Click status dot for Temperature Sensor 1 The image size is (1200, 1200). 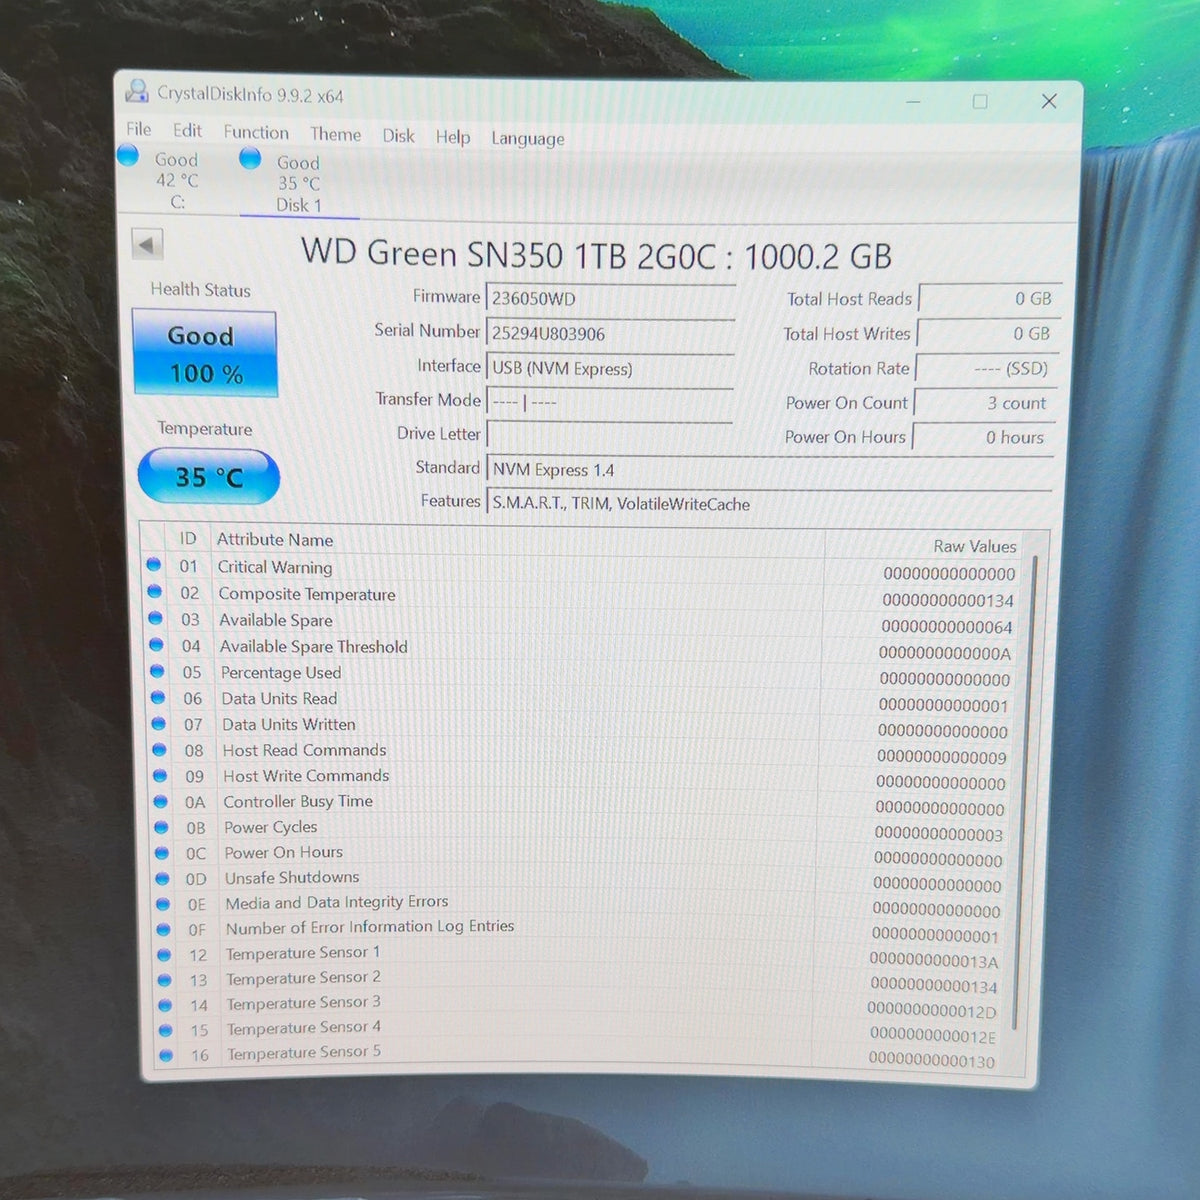click(x=164, y=955)
